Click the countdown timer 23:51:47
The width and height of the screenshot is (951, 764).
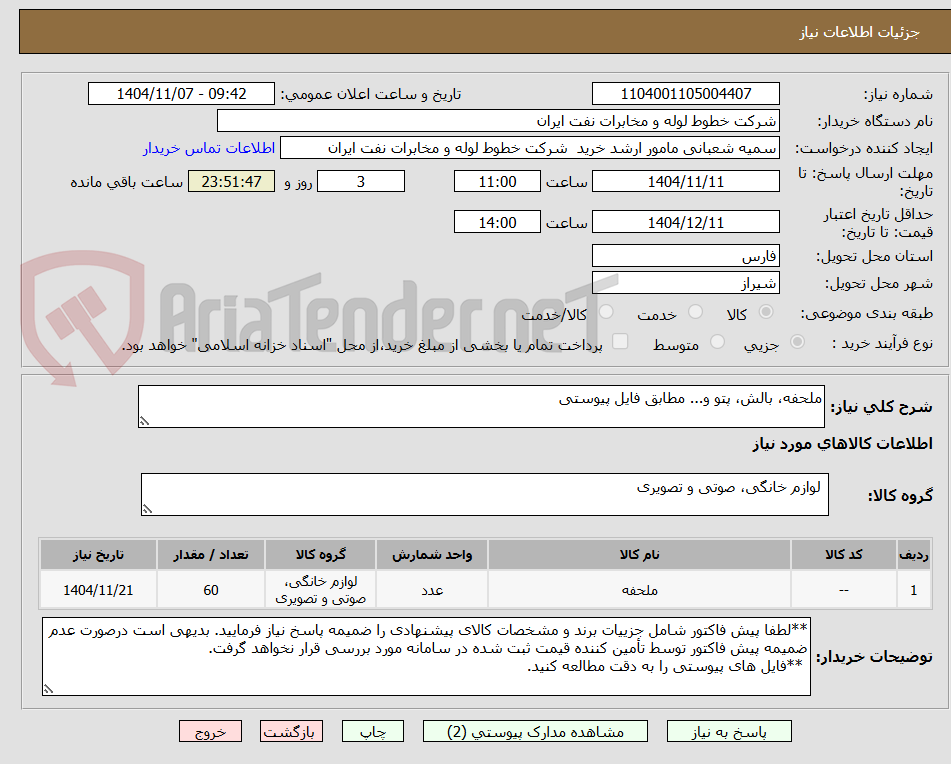click(232, 181)
